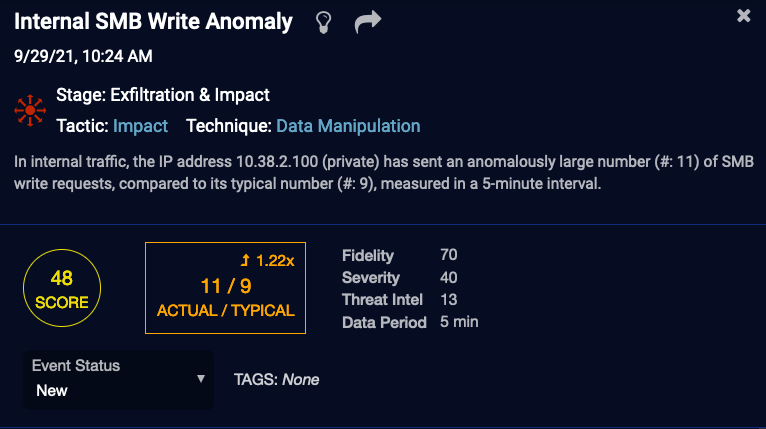
Task: Click the 11 / 9 actual/typical box
Action: pos(225,287)
